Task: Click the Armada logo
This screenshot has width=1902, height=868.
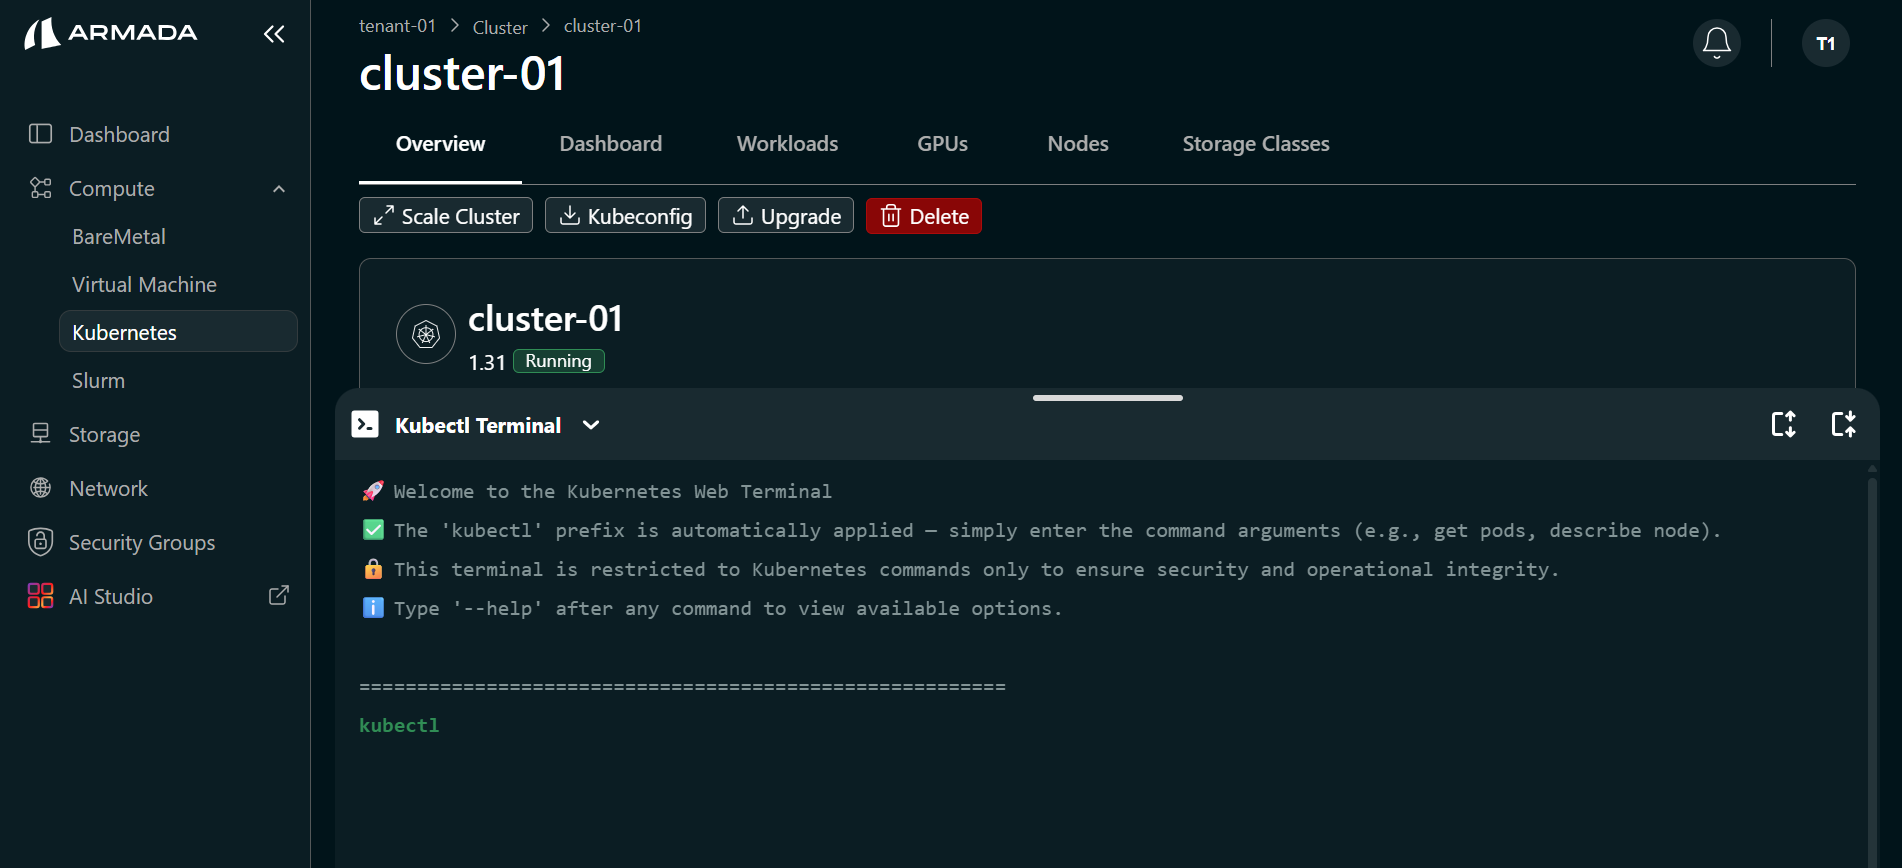Action: coord(111,33)
